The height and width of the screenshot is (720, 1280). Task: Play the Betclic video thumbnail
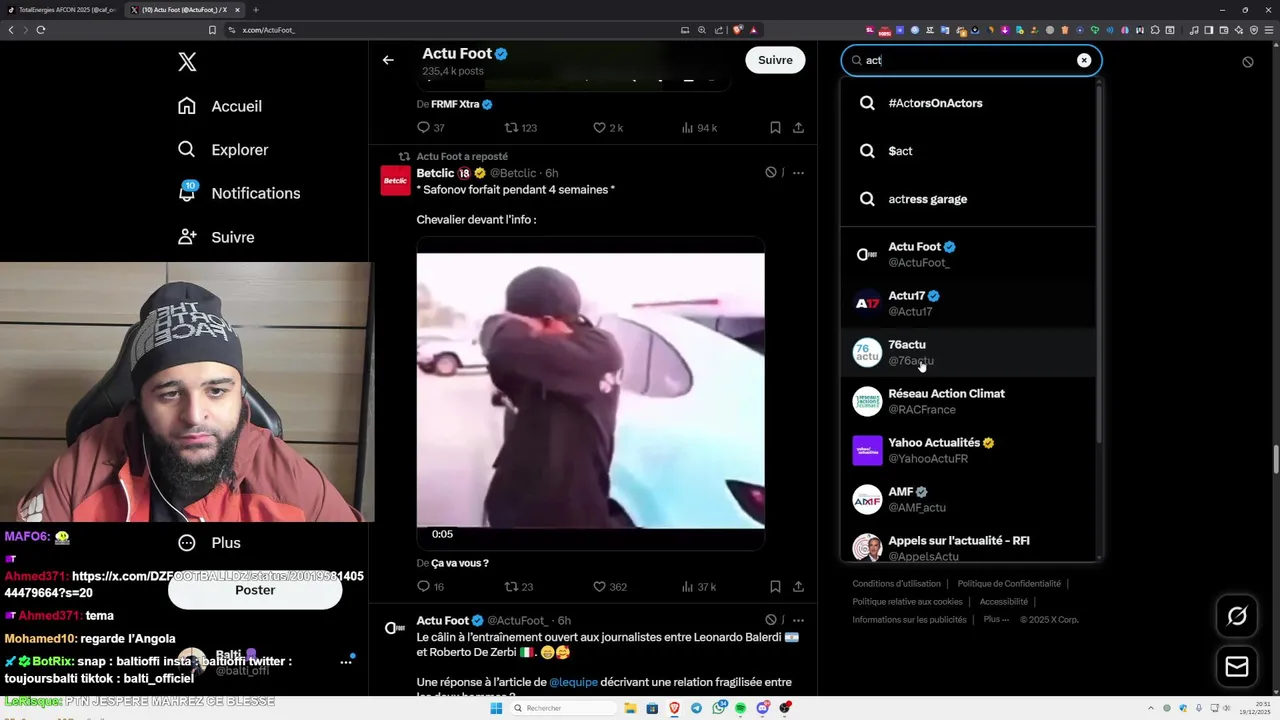coord(590,393)
